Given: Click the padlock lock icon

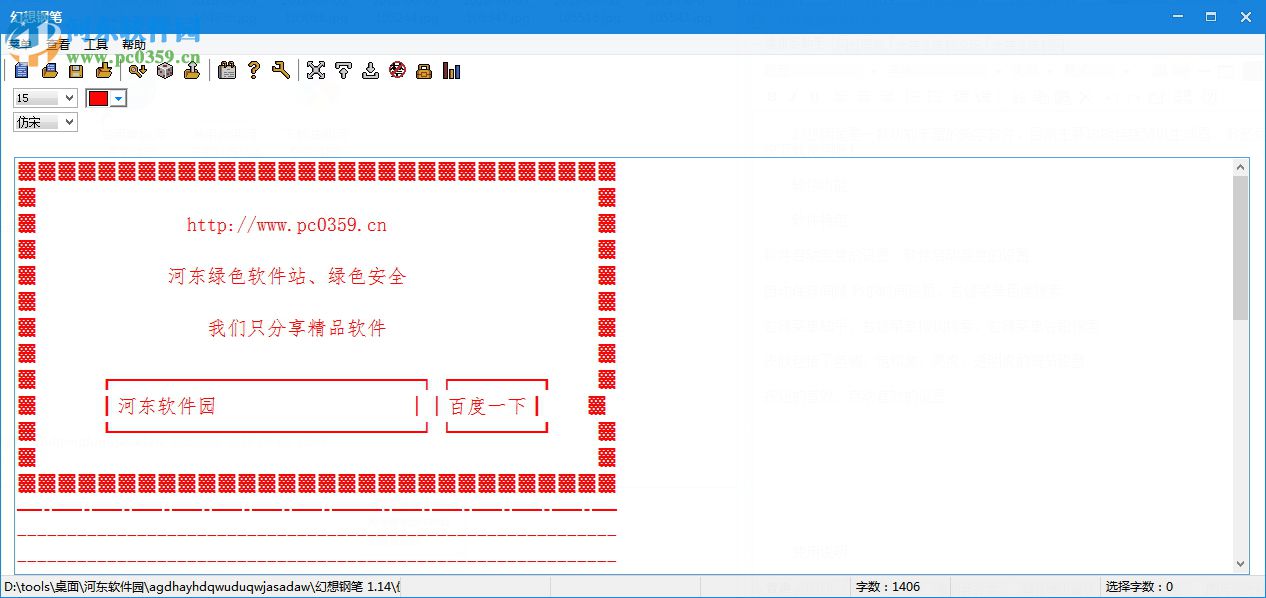Looking at the screenshot, I should 424,70.
